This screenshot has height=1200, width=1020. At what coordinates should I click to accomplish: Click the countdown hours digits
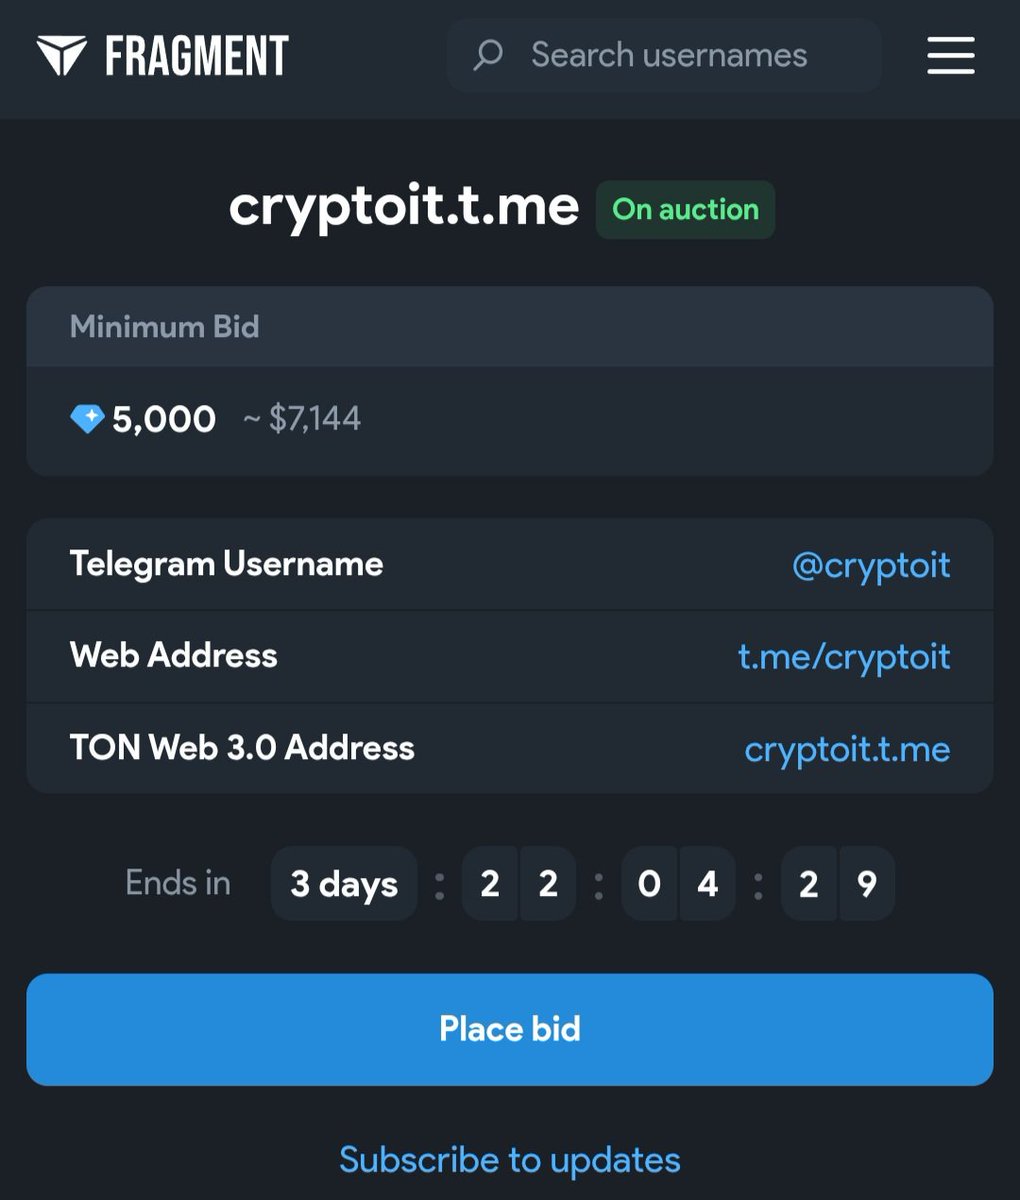tap(519, 884)
